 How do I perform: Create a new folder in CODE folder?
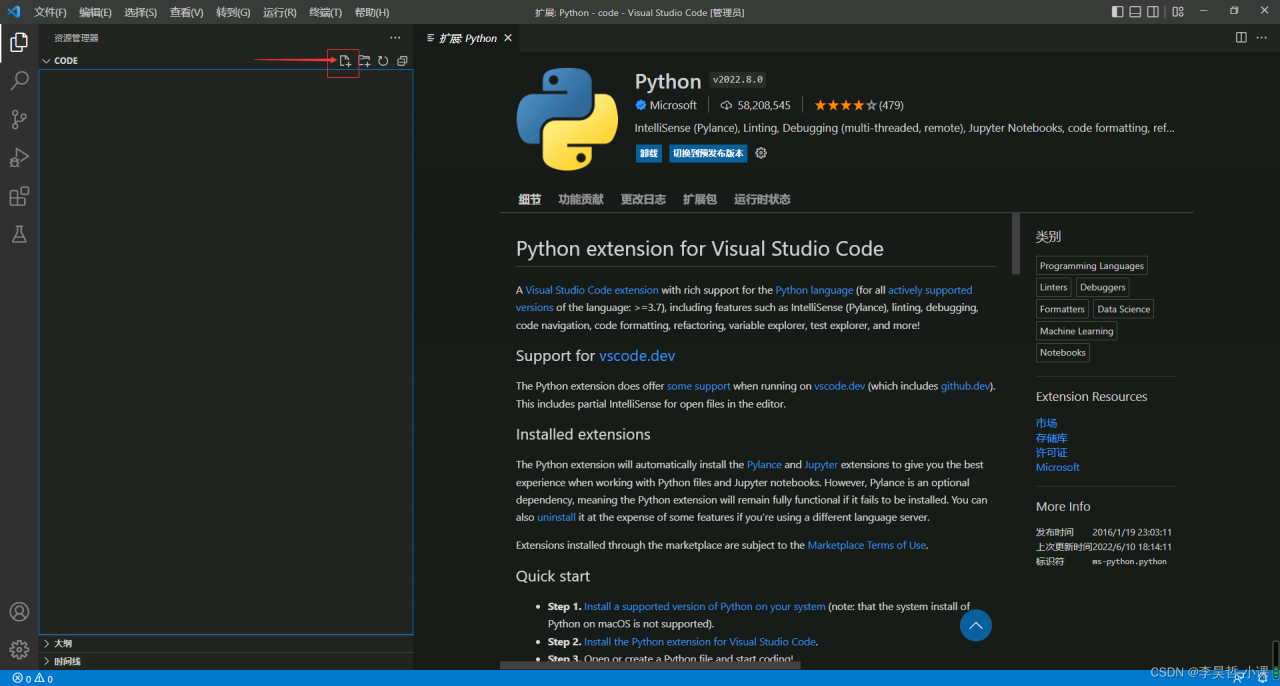pos(364,61)
